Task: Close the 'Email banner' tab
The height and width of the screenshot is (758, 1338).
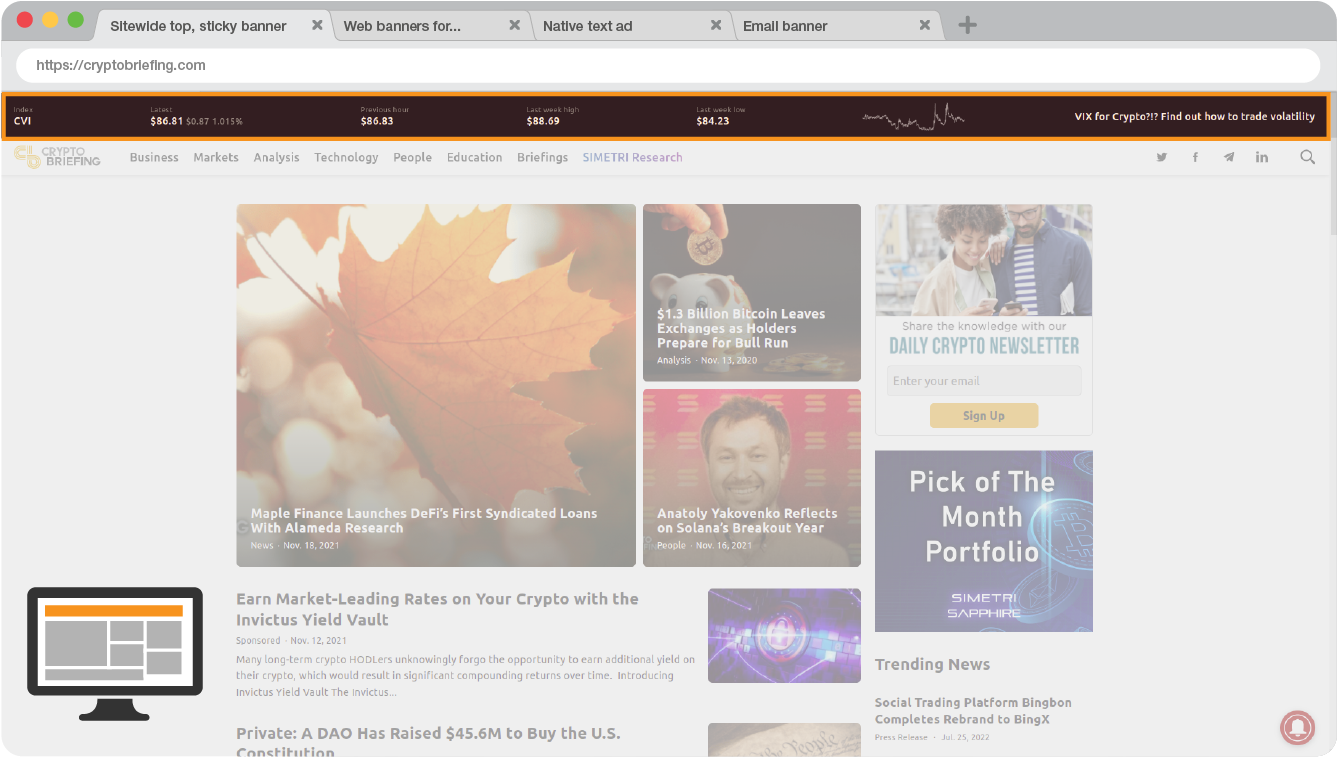Action: [925, 25]
